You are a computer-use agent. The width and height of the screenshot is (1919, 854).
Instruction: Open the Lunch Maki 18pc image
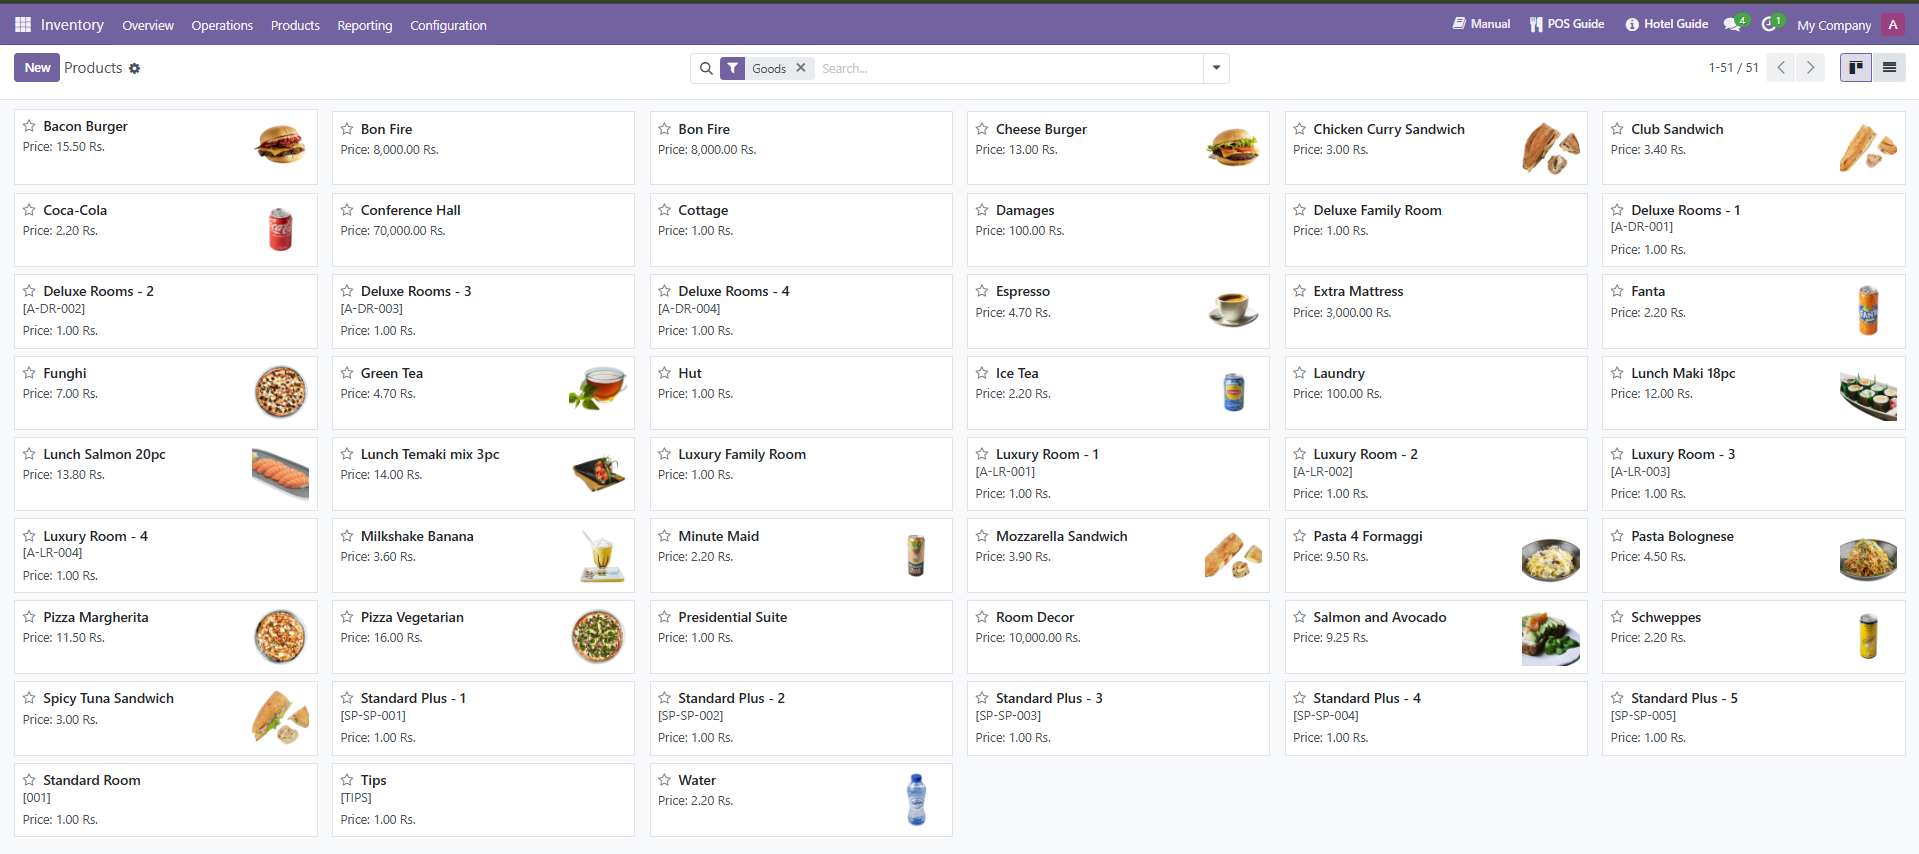tap(1868, 394)
